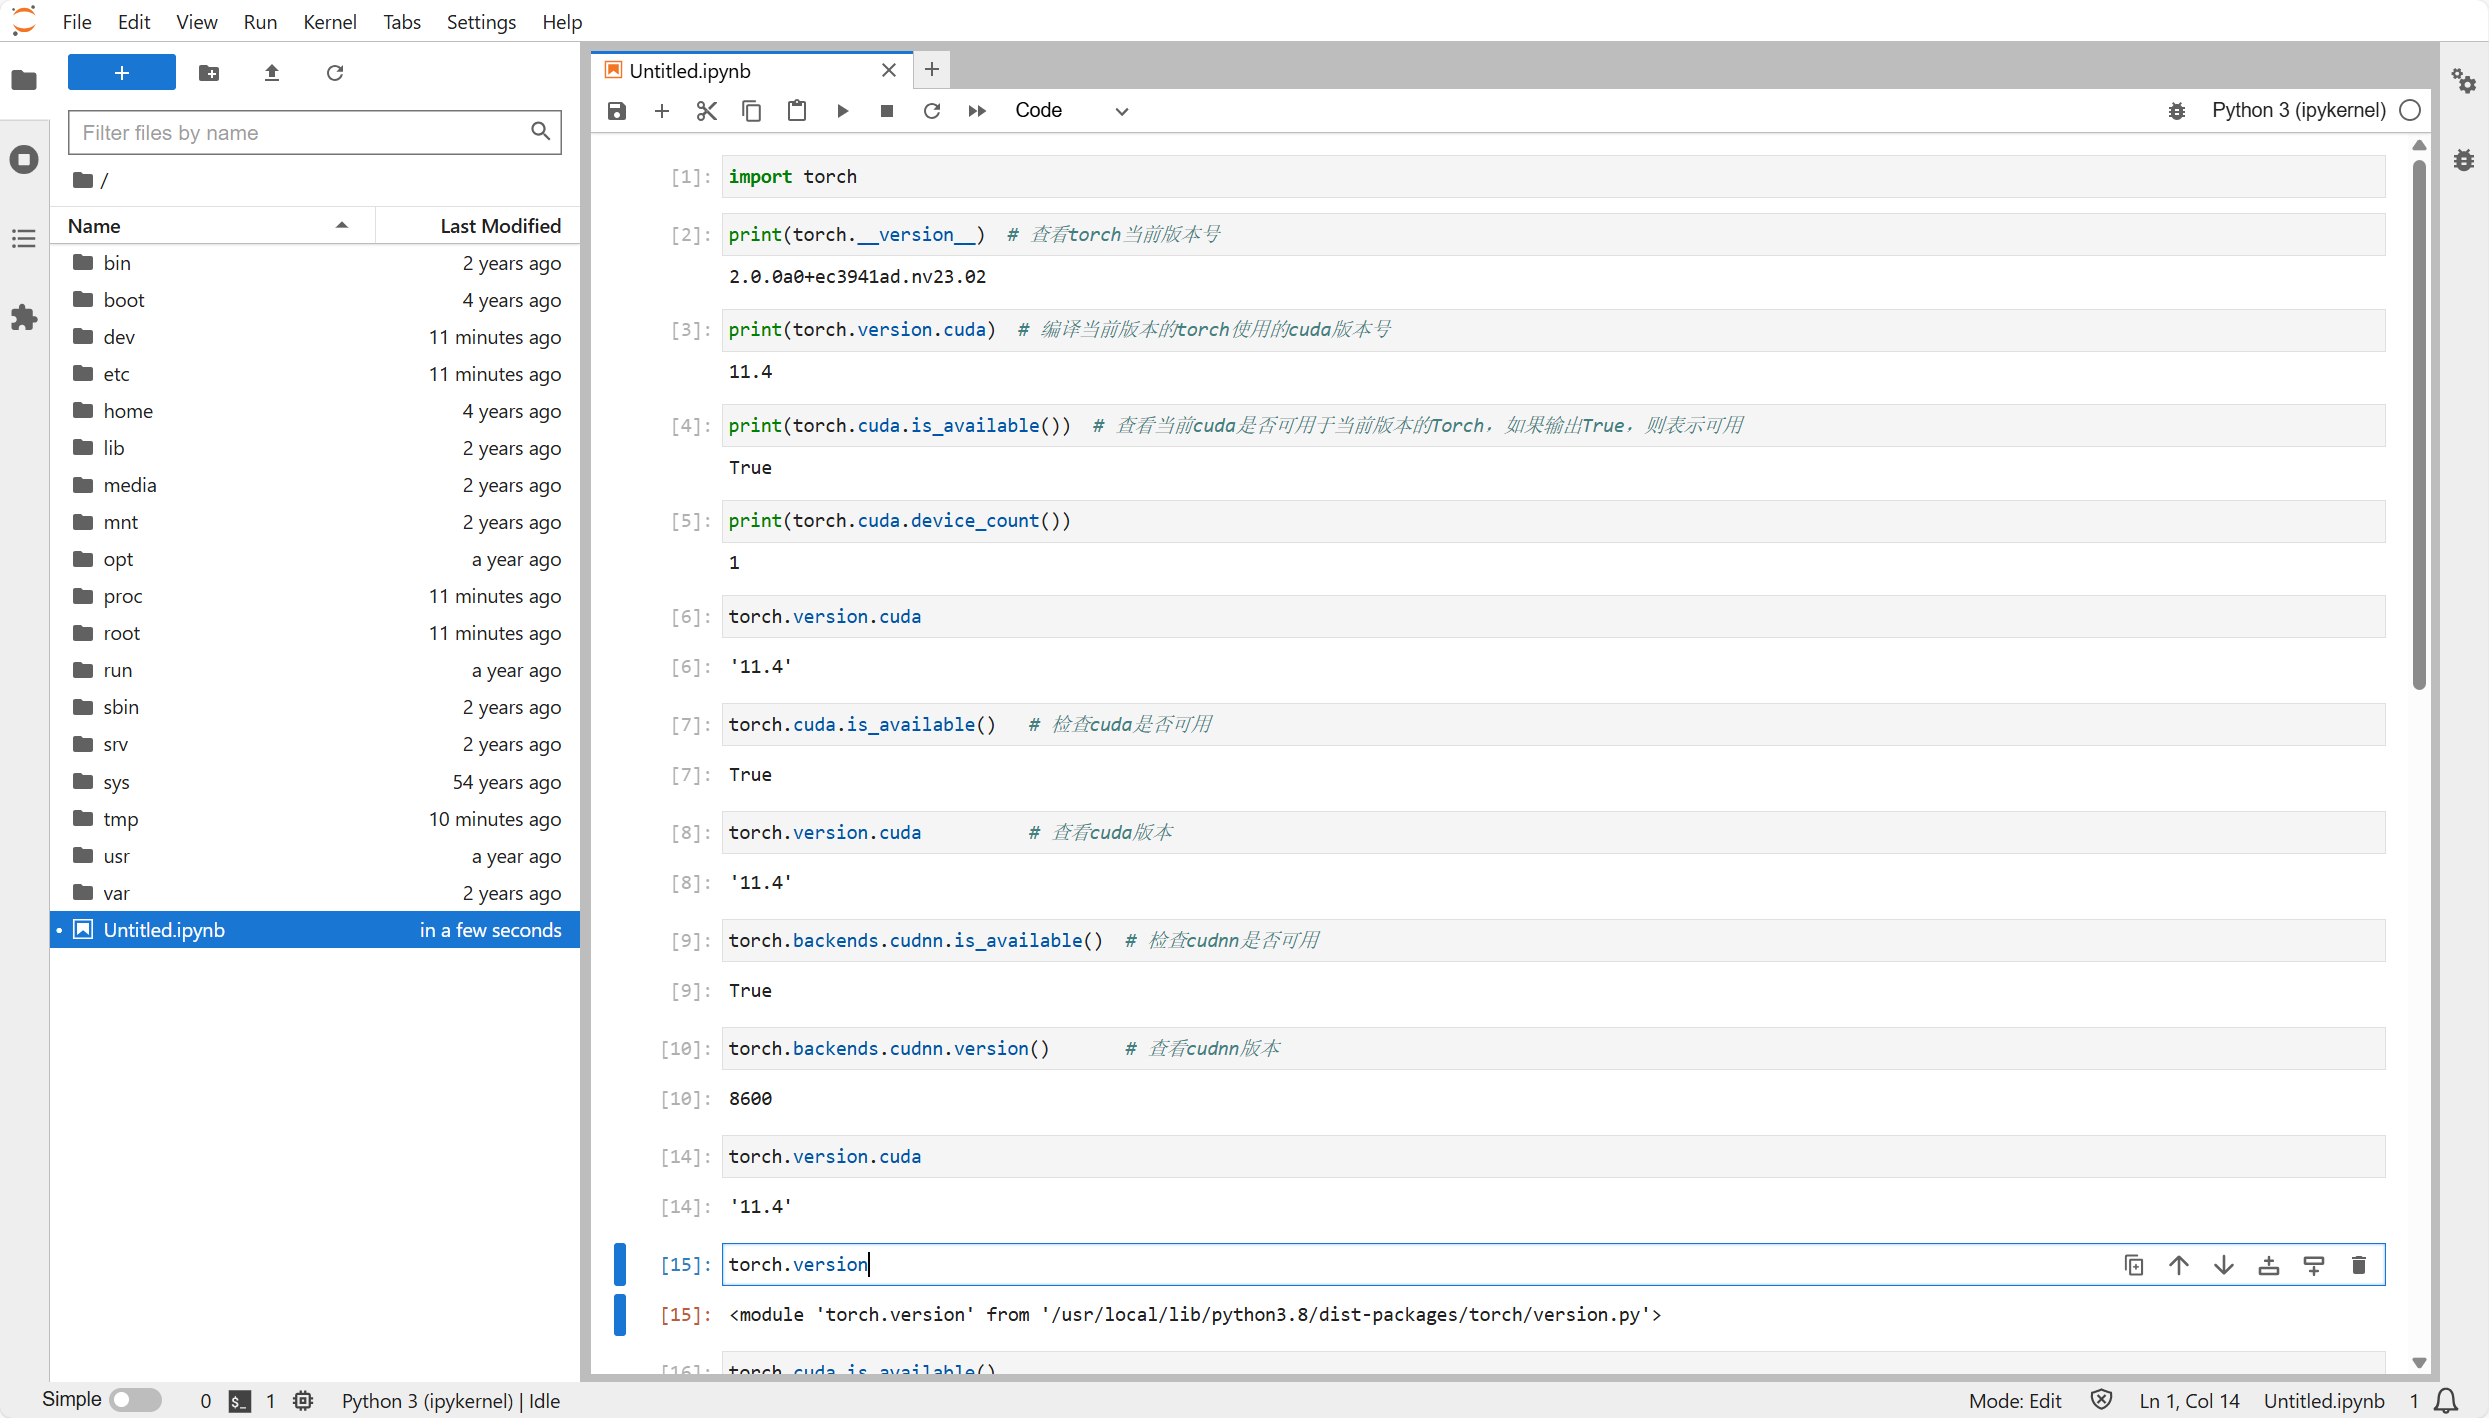Toggle the Simple interface mode switch
2489x1418 pixels.
point(136,1400)
